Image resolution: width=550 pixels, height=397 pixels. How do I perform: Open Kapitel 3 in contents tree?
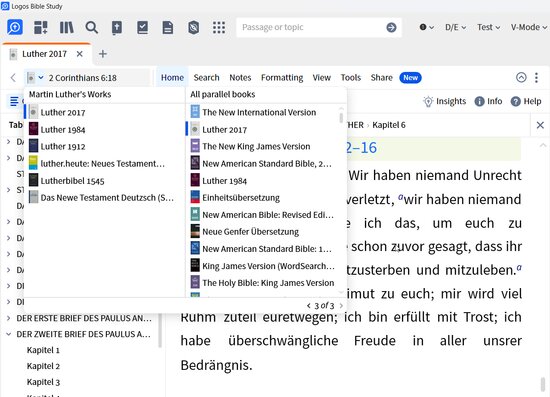coord(43,382)
